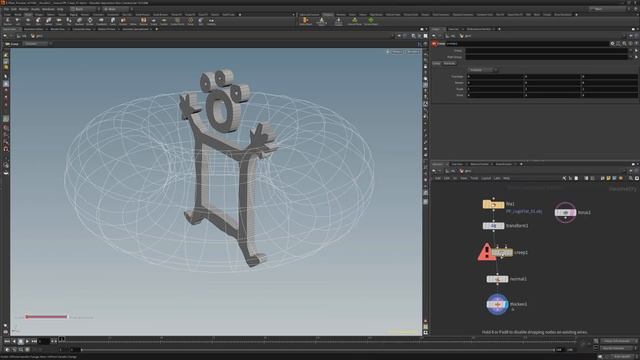Click the back arrow in network path bar
Viewport: 640px width, 360px height.
(x=434, y=171)
